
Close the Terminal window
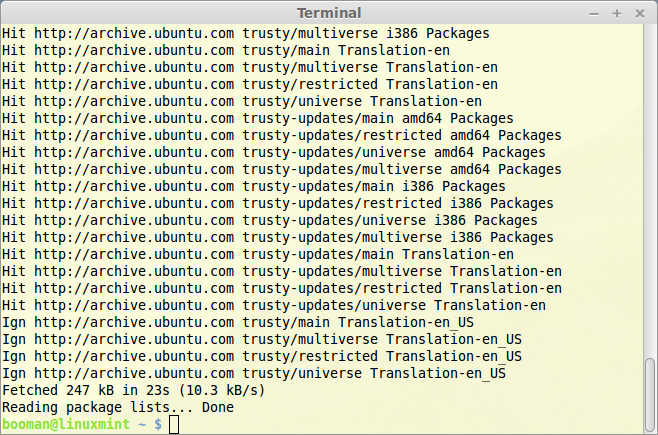[x=640, y=13]
